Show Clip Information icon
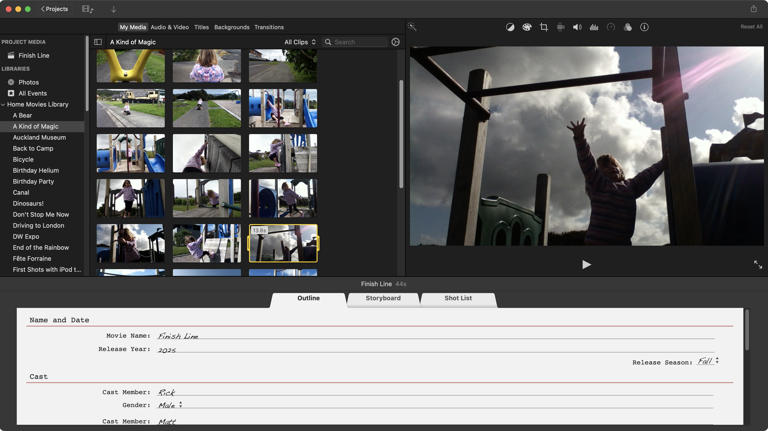Image resolution: width=768 pixels, height=431 pixels. [x=644, y=27]
